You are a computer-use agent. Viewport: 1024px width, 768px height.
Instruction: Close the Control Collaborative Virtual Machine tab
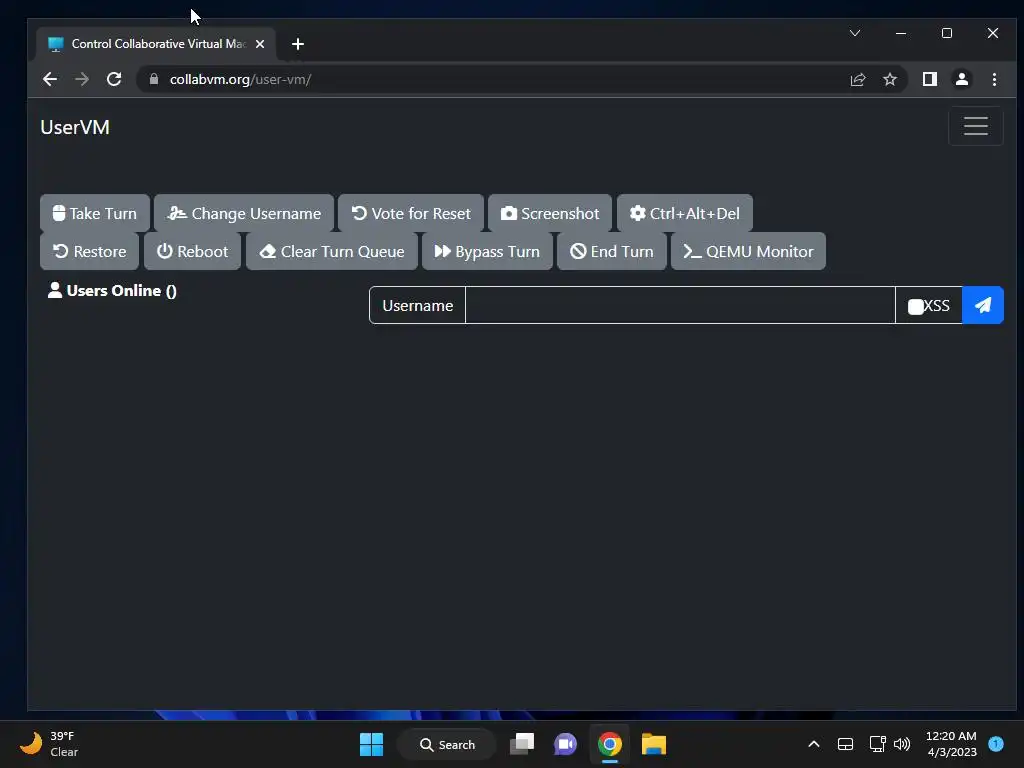[x=260, y=44]
